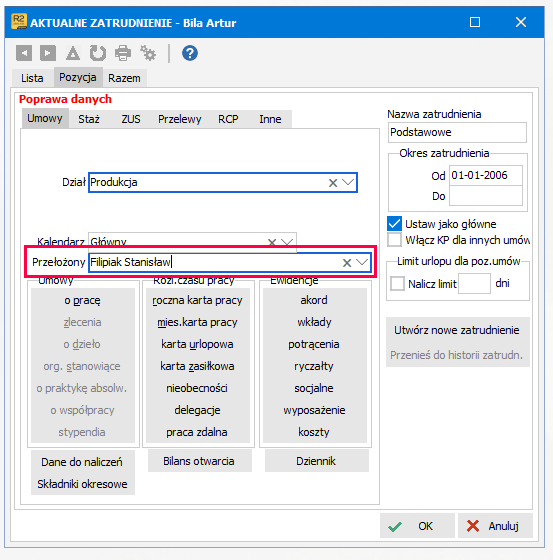Open the Dziennik button
This screenshot has width=553, height=560.
point(316,461)
